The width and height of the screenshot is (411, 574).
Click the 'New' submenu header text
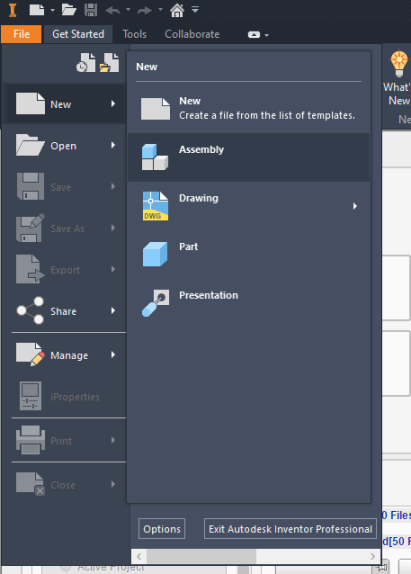(147, 67)
